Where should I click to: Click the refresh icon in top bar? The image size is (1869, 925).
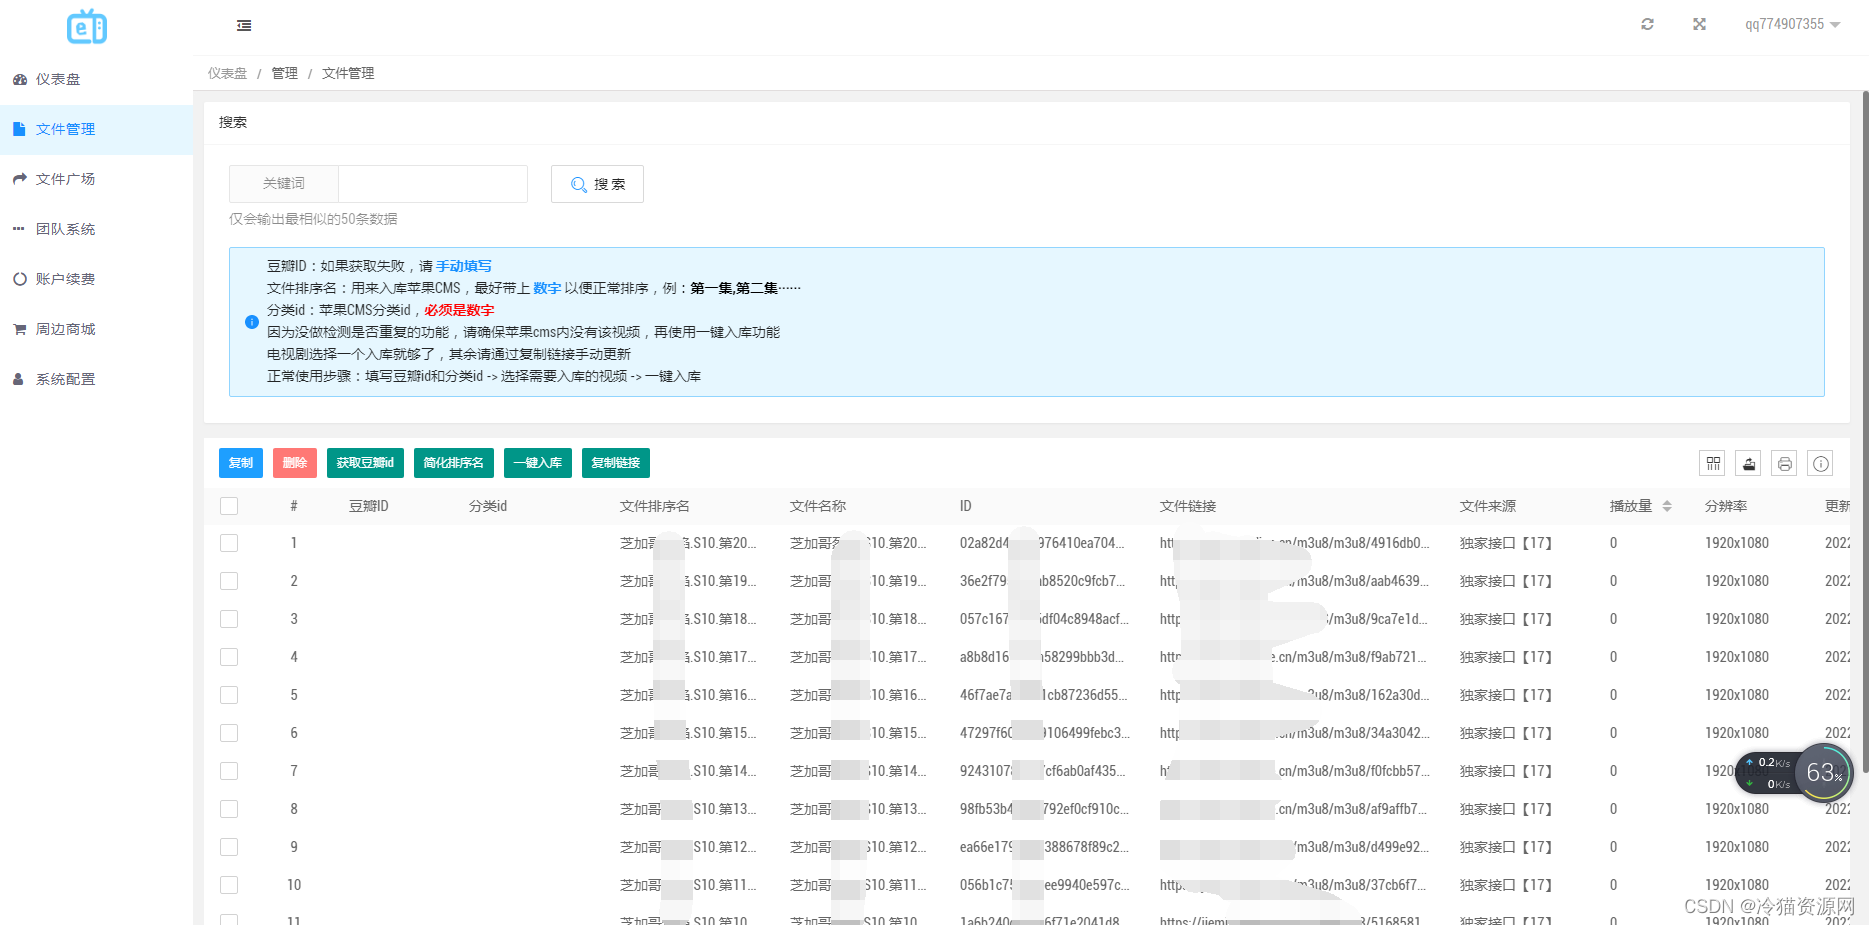(1647, 24)
